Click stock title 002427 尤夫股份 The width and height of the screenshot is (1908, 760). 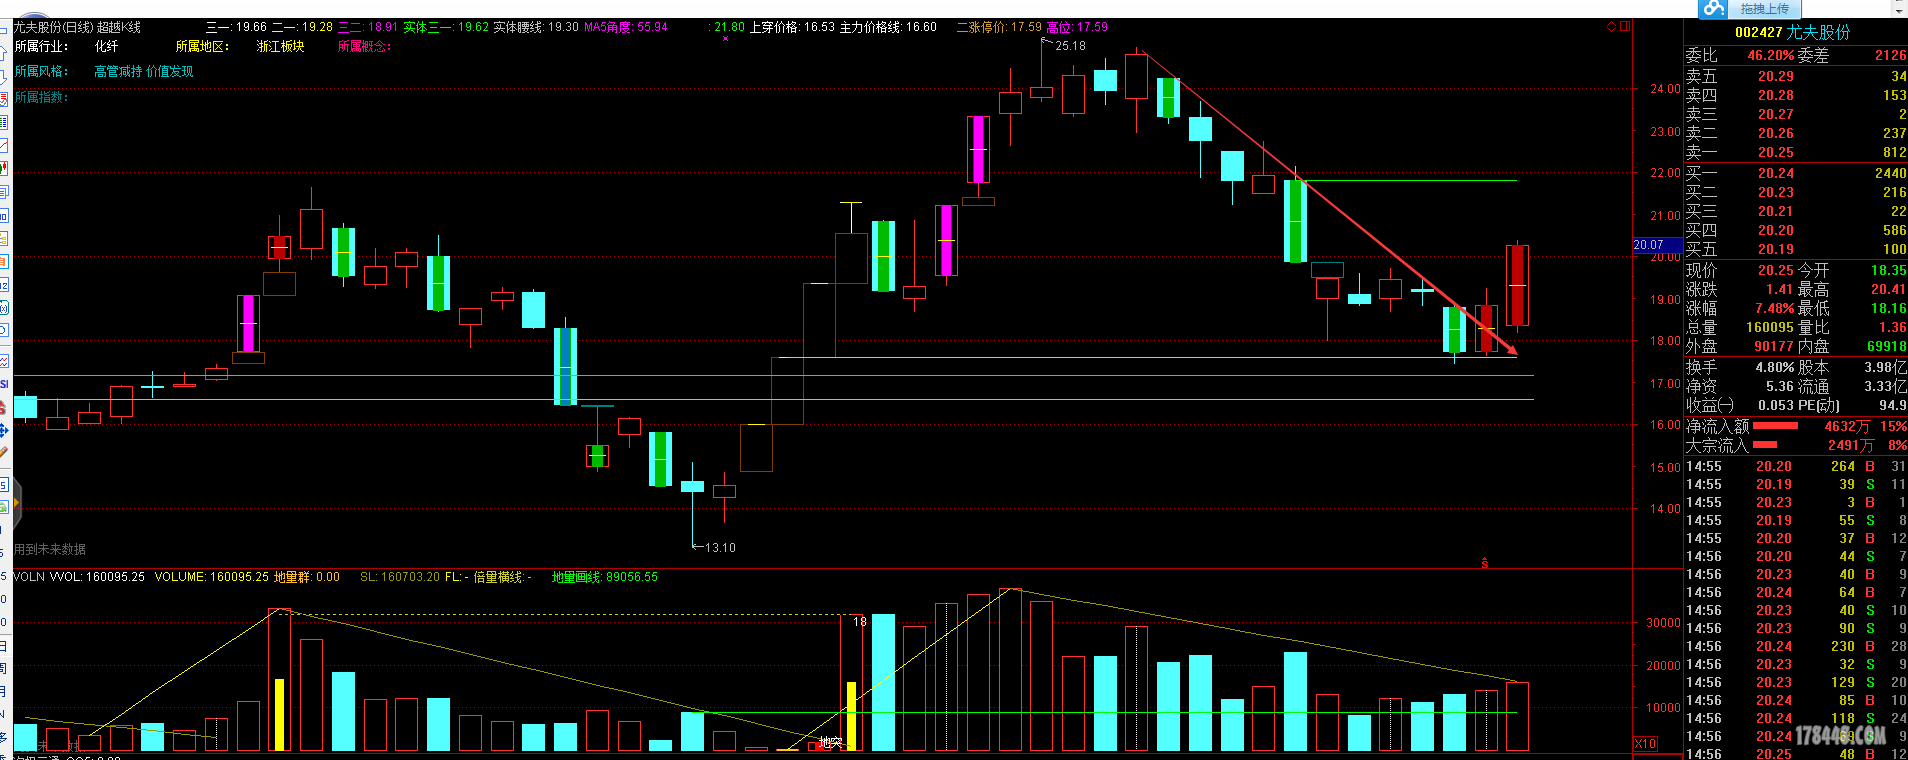coord(1792,32)
